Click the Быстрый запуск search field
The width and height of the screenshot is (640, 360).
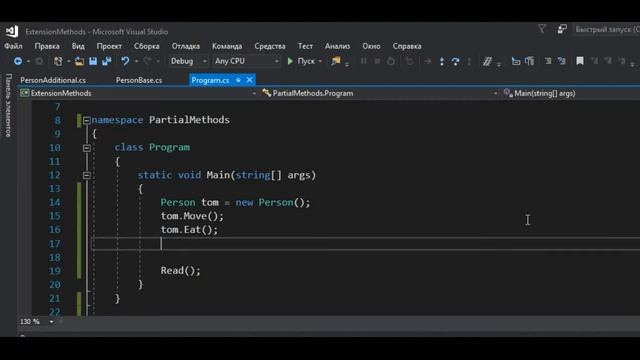click(607, 29)
